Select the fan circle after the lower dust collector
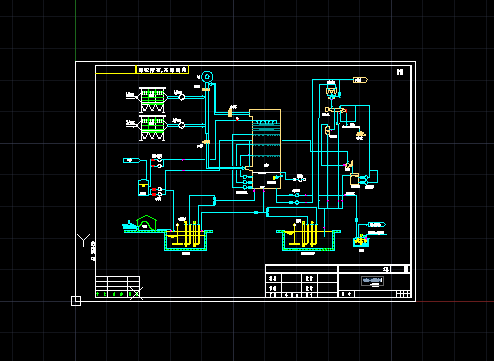The image size is (494, 361). coord(182,125)
